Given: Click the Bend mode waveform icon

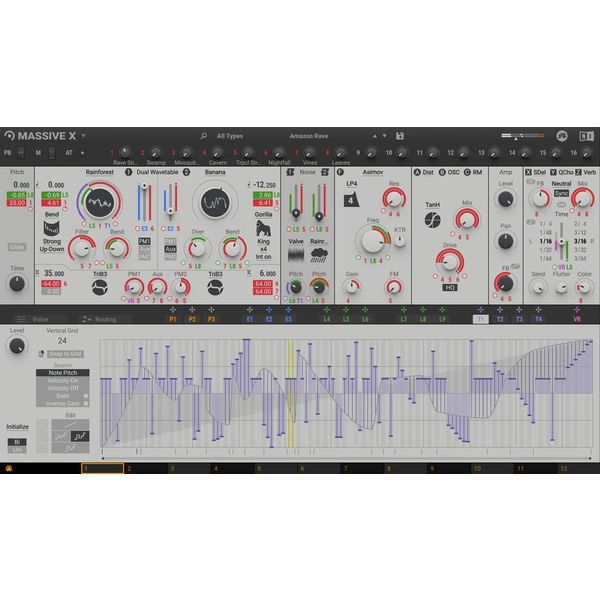Looking at the screenshot, I should click(x=52, y=228).
